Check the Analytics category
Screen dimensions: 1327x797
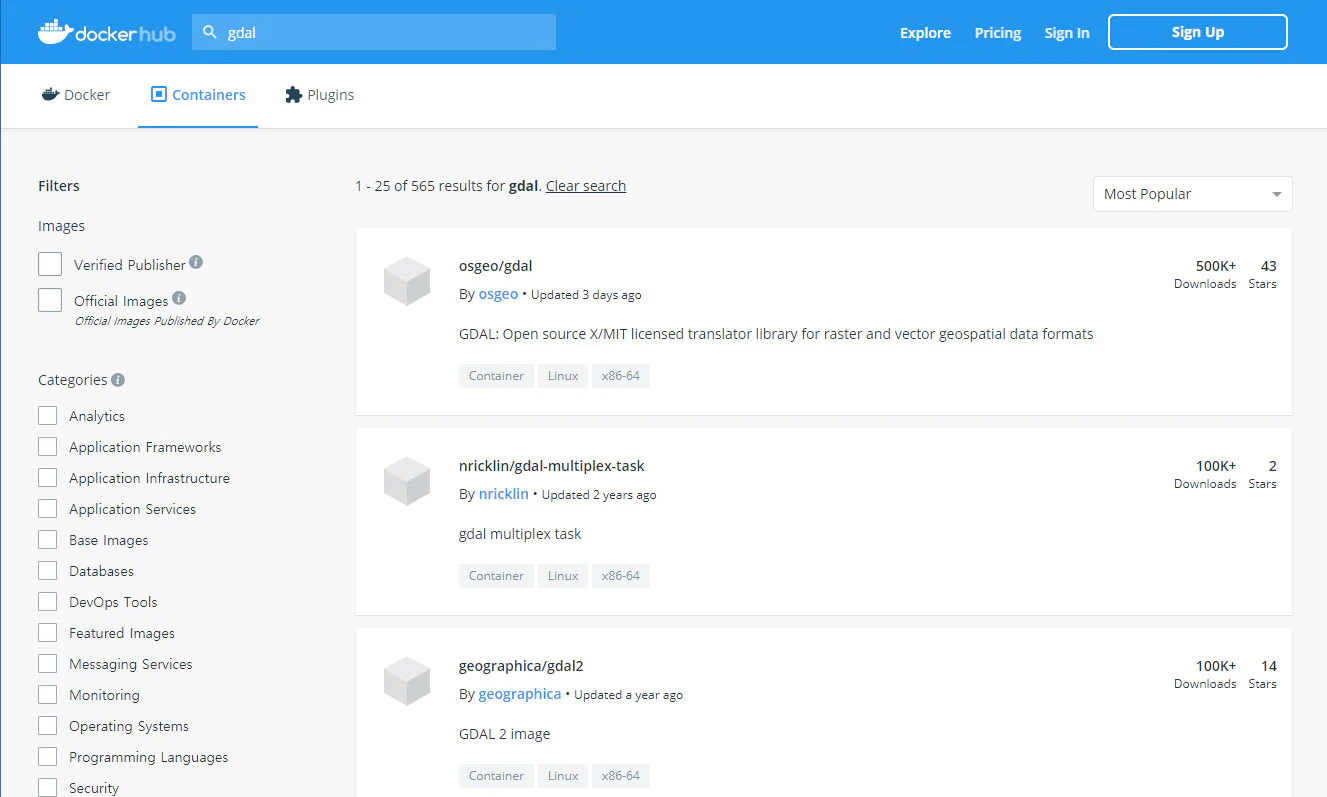pos(47,416)
